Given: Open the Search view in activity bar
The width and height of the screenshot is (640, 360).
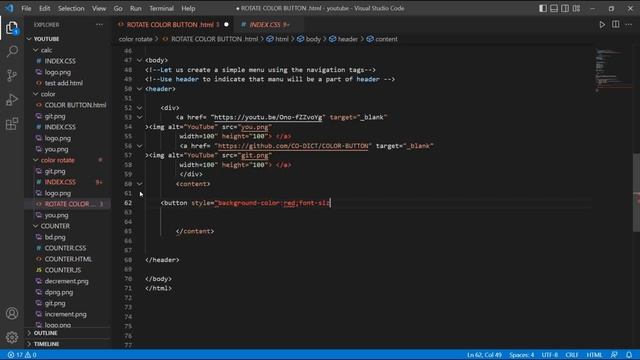Looking at the screenshot, I should [x=12, y=51].
